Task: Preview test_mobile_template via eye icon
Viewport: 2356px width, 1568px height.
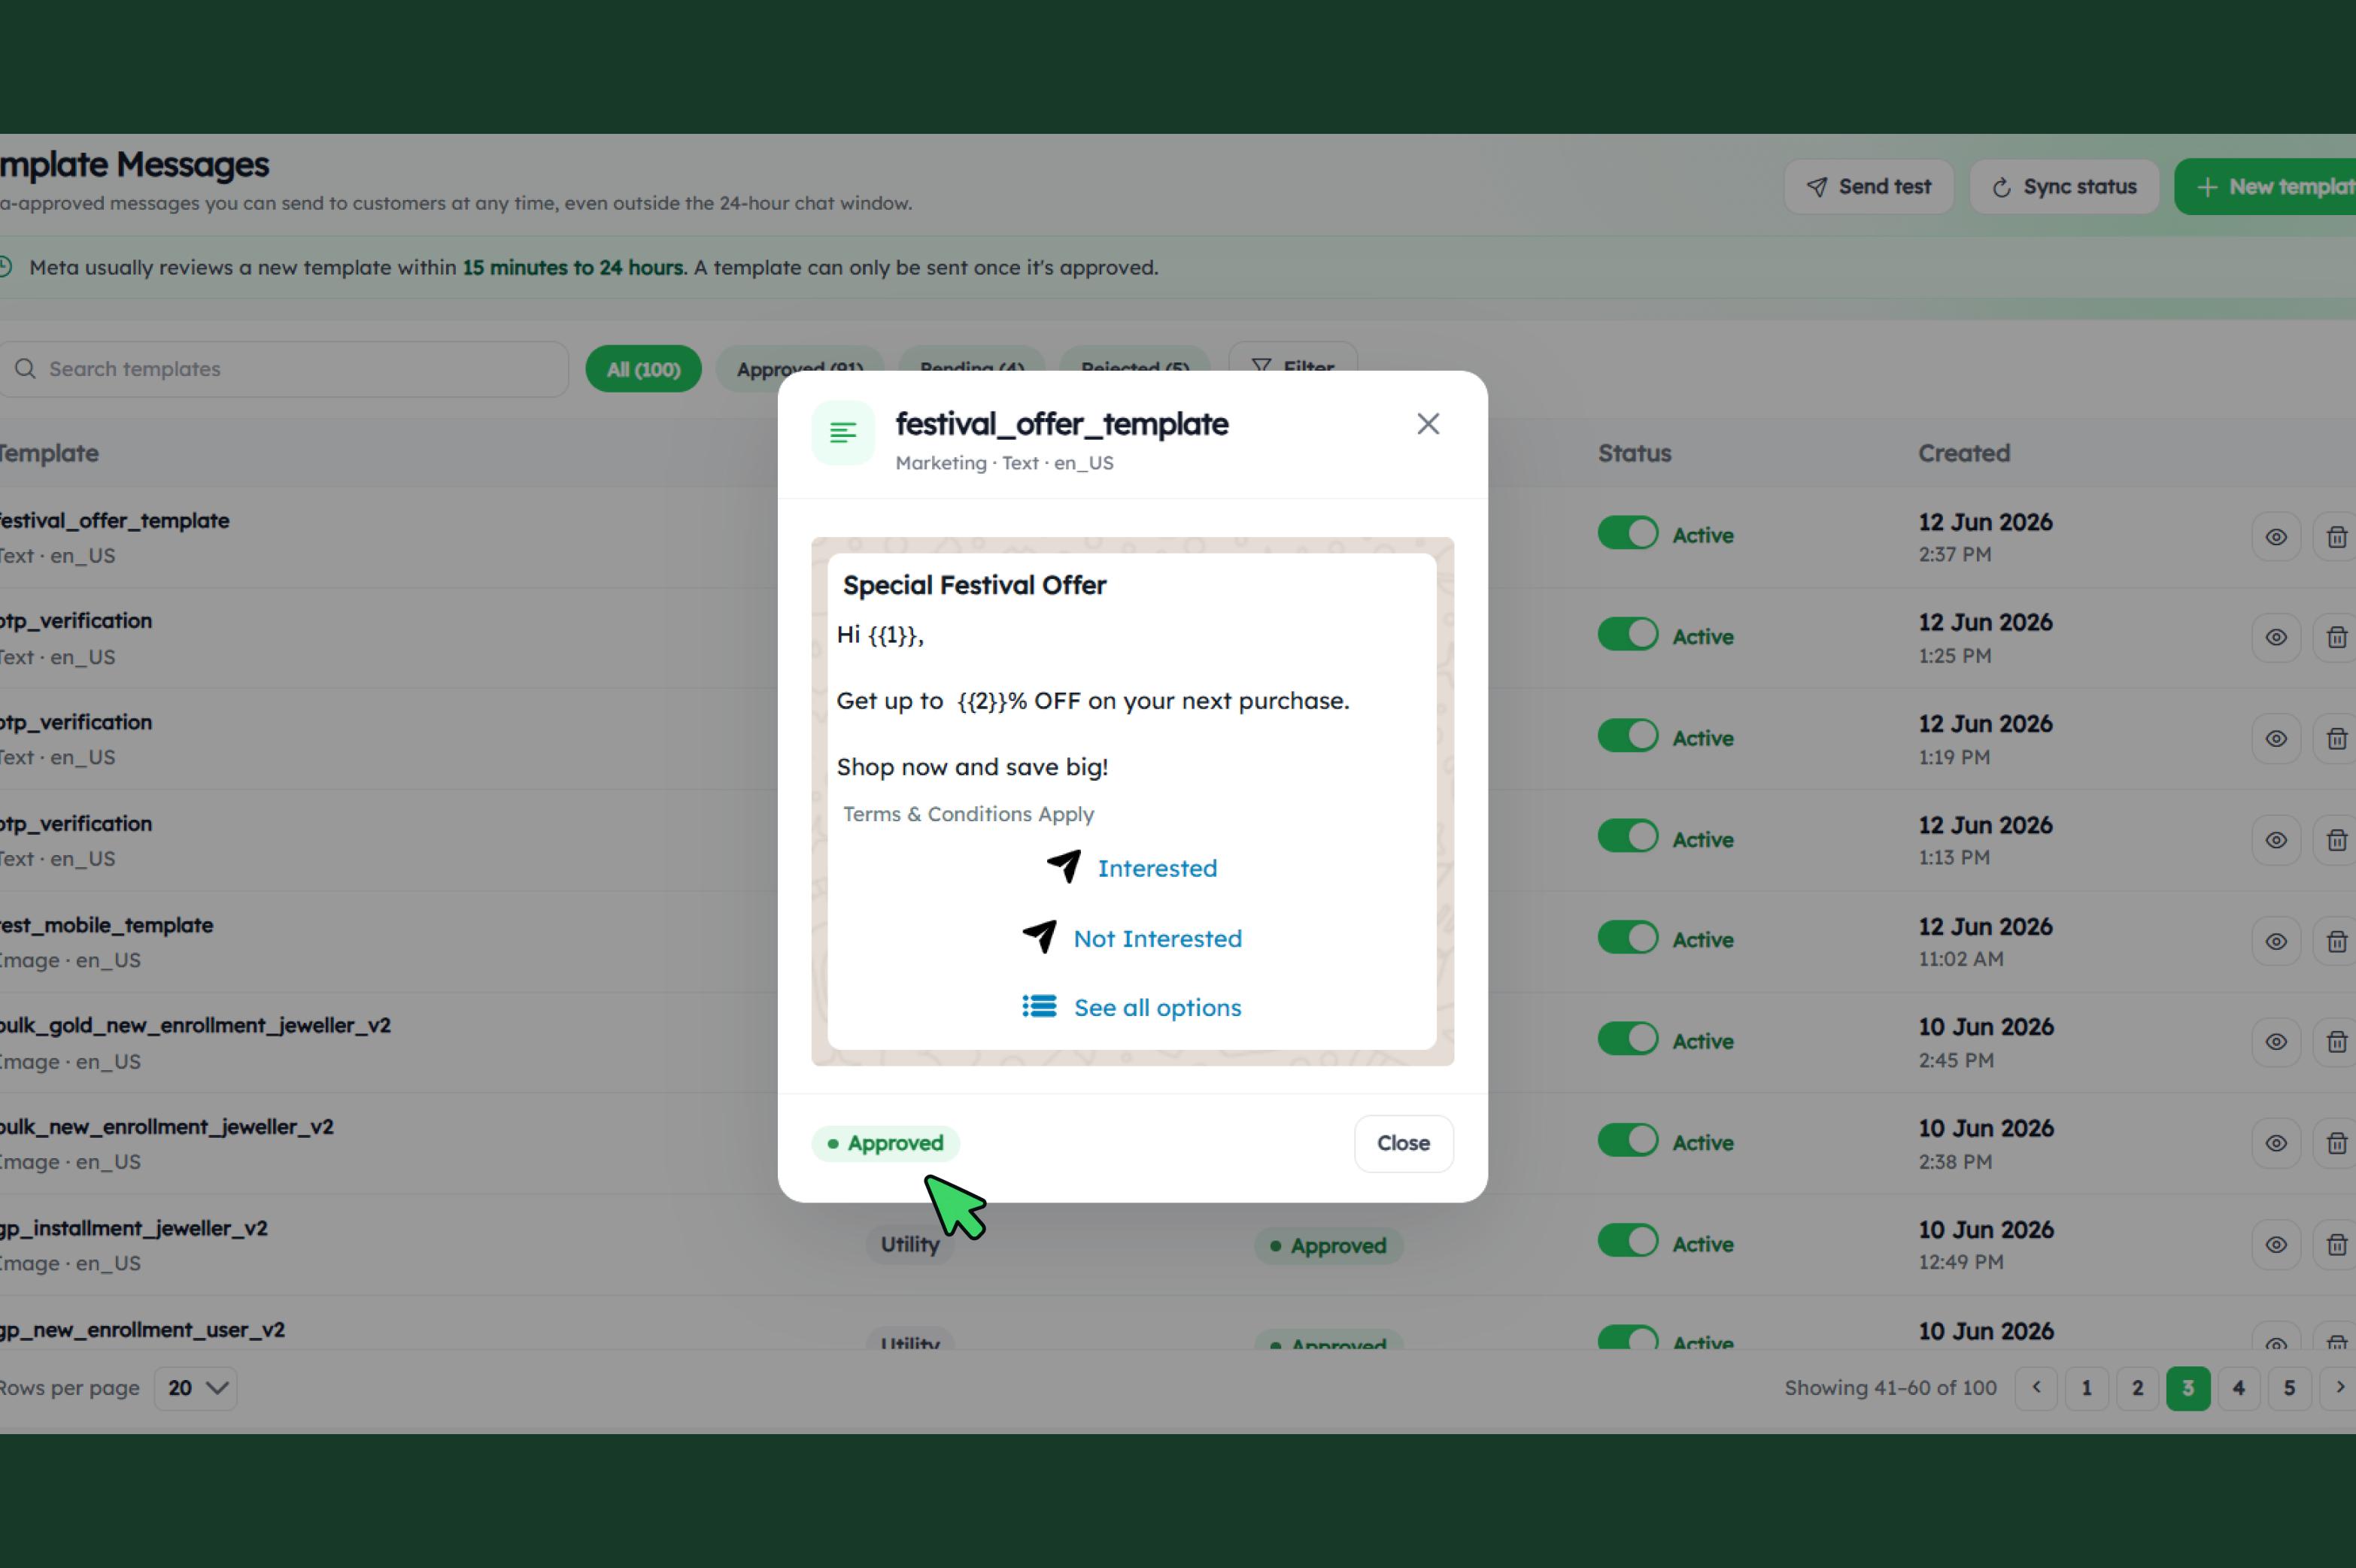Action: click(2276, 941)
